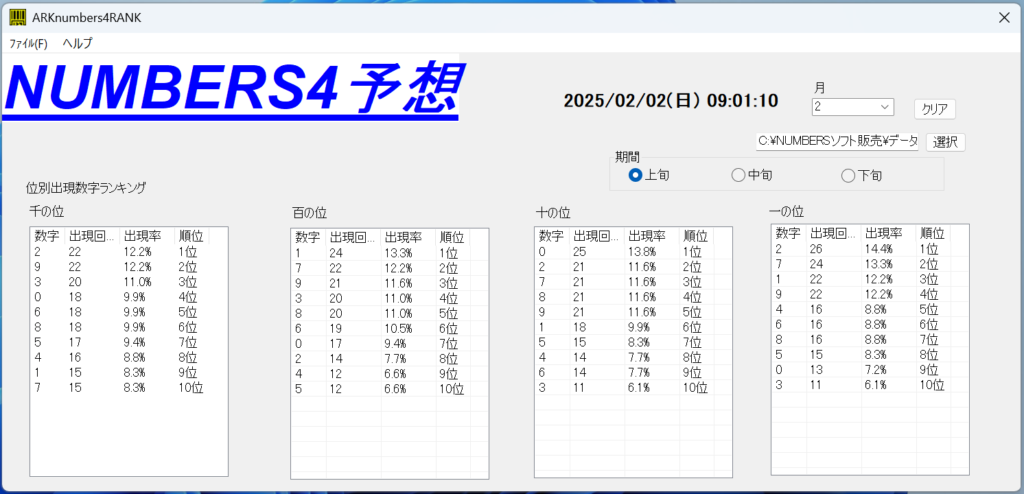This screenshot has height=494, width=1024.
Task: Open the ファイル(F) menu
Action: (x=28, y=44)
